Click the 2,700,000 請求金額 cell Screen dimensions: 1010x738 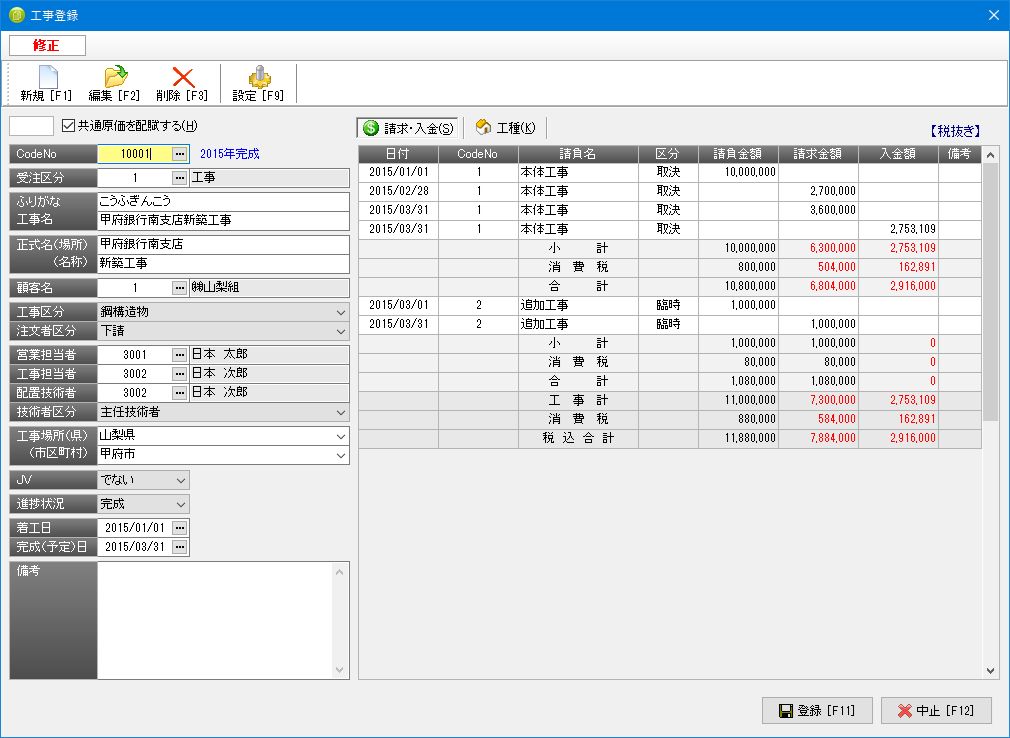[818, 191]
